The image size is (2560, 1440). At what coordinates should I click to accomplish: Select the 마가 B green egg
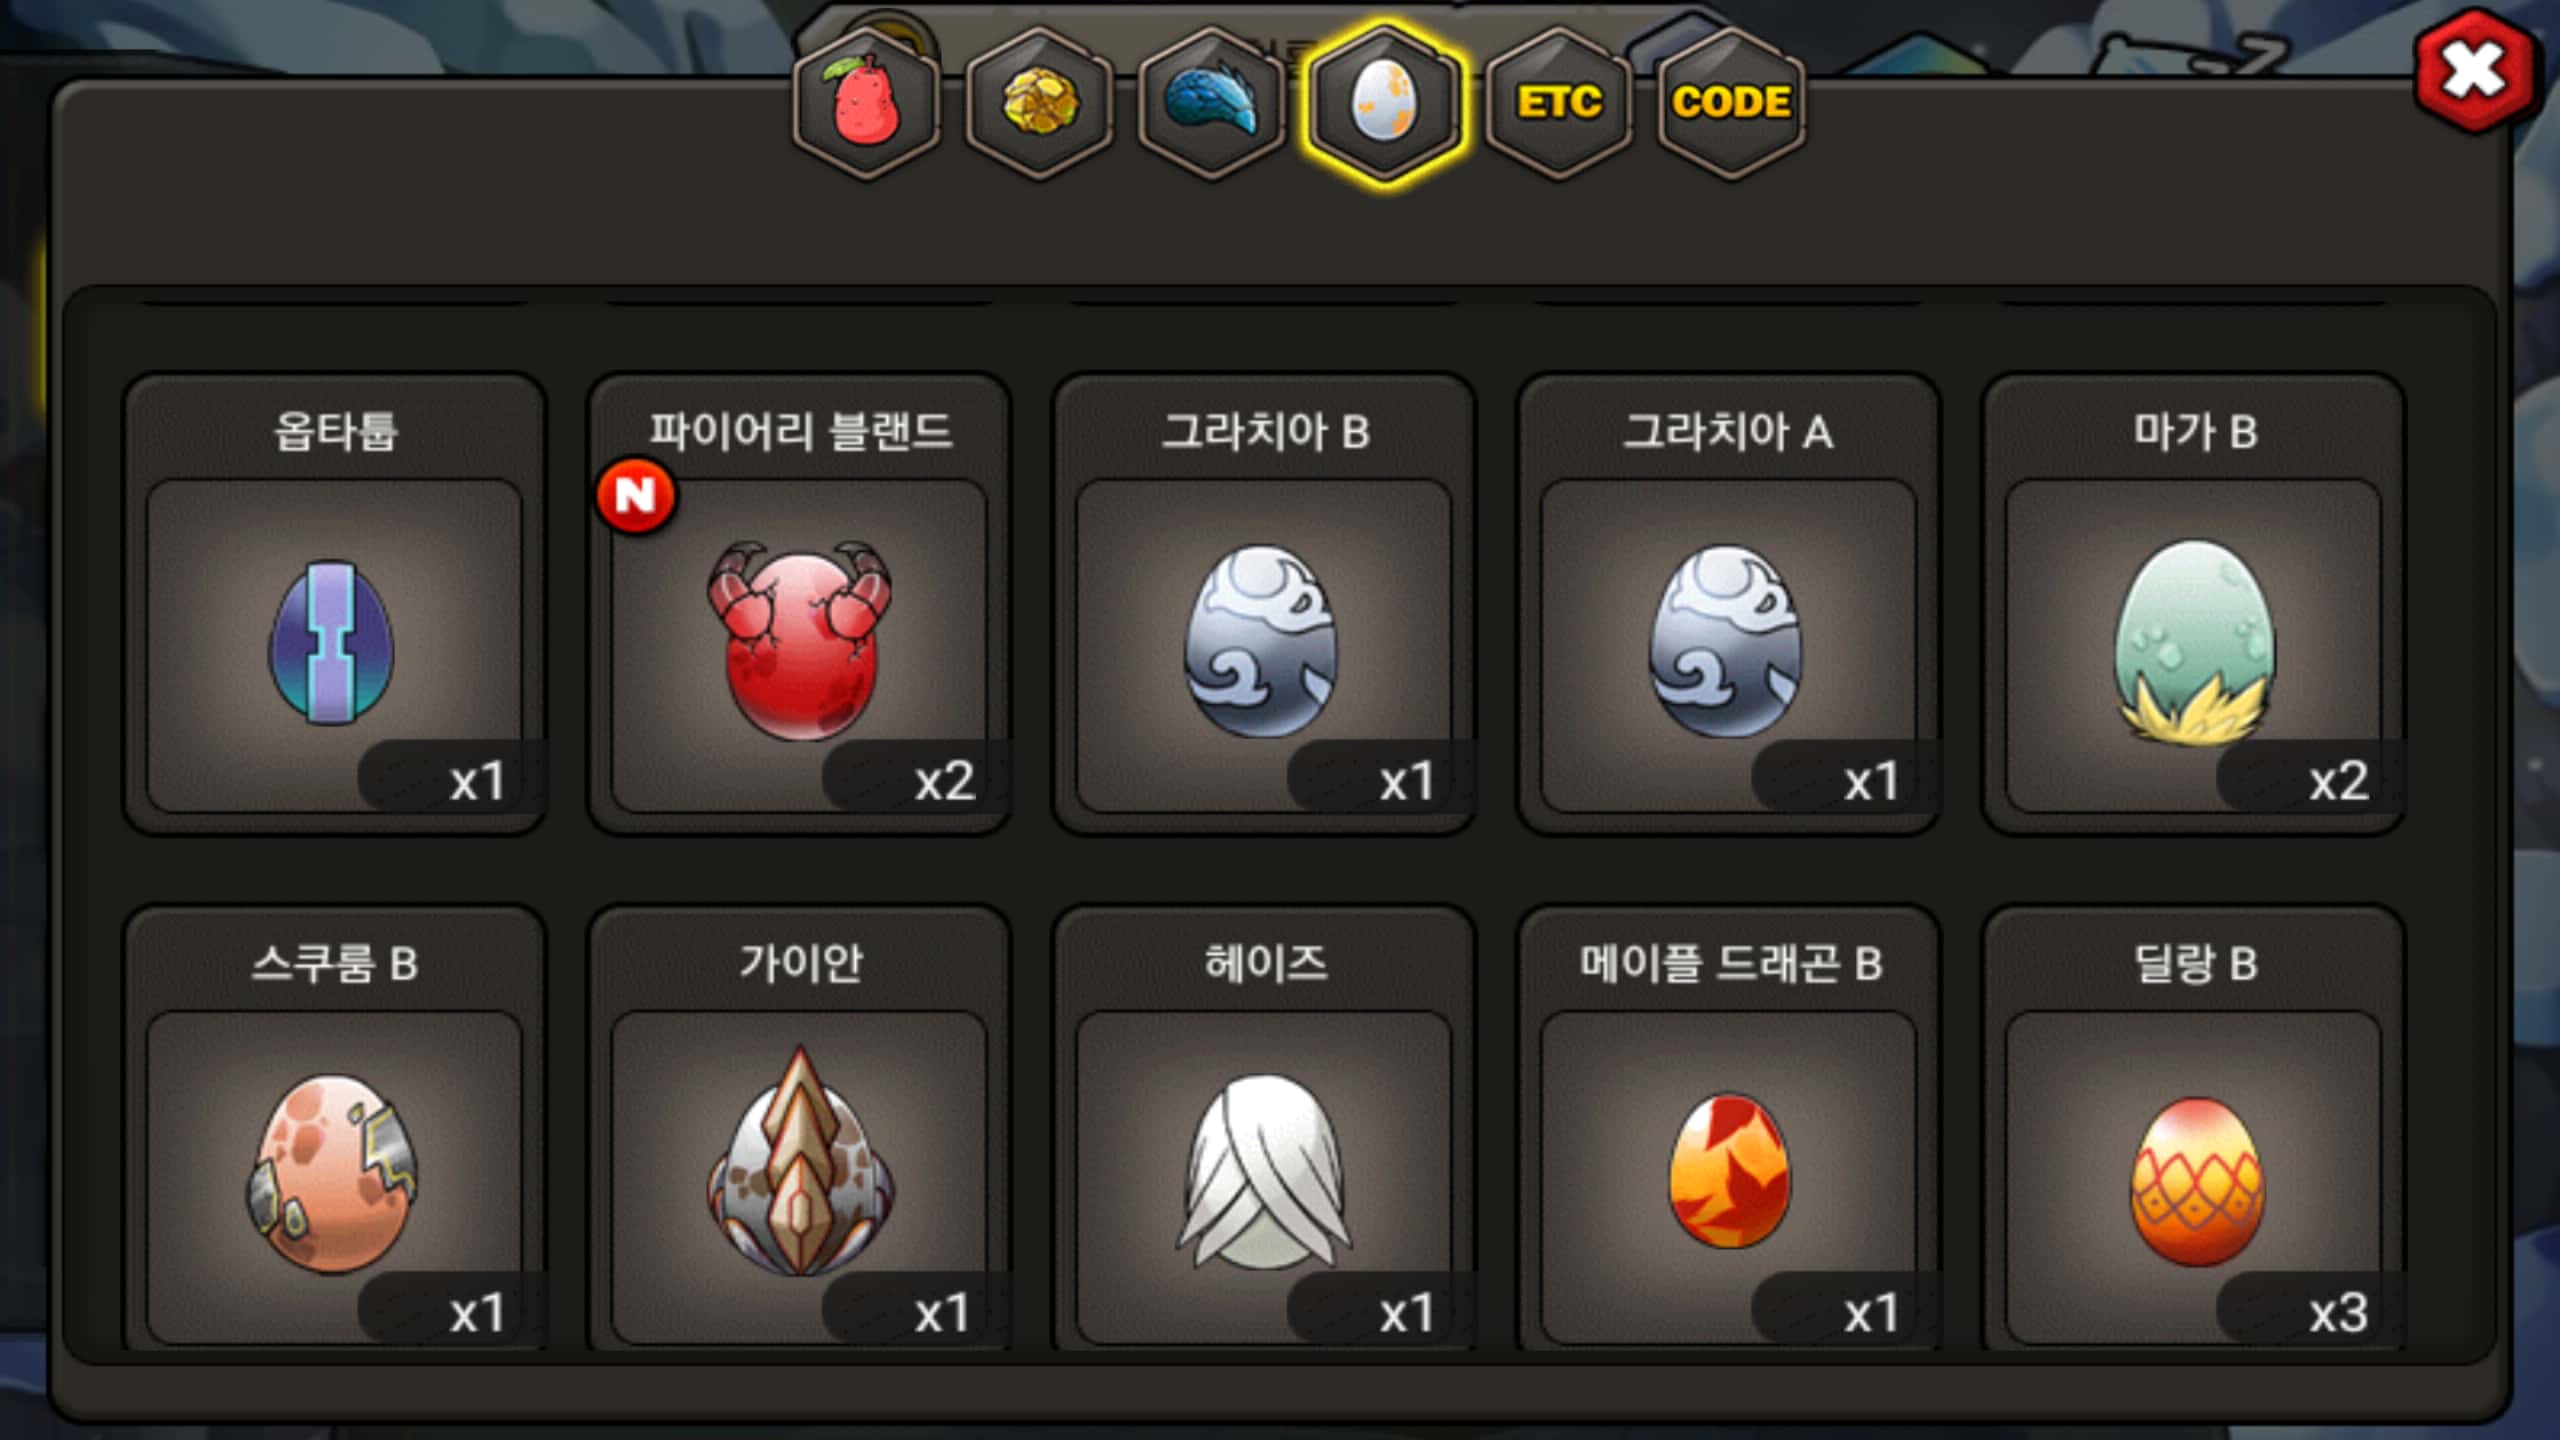tap(2193, 604)
